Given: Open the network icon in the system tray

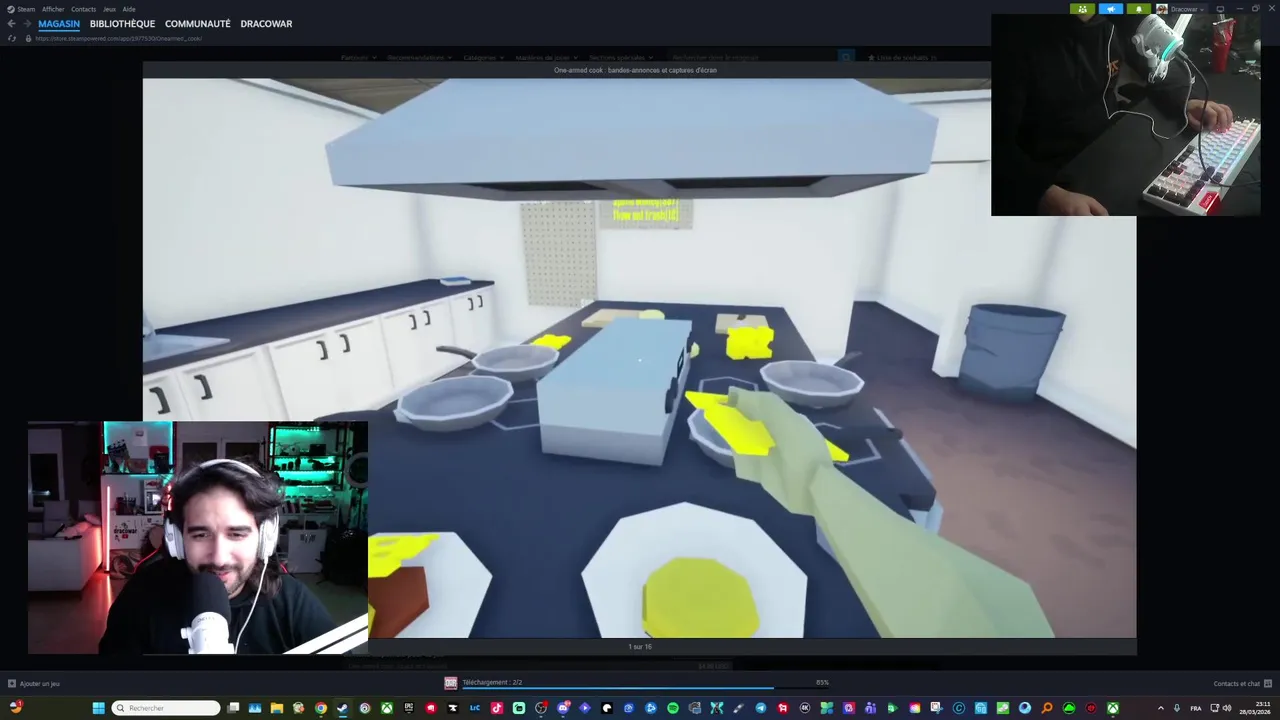Looking at the screenshot, I should pos(1214,708).
